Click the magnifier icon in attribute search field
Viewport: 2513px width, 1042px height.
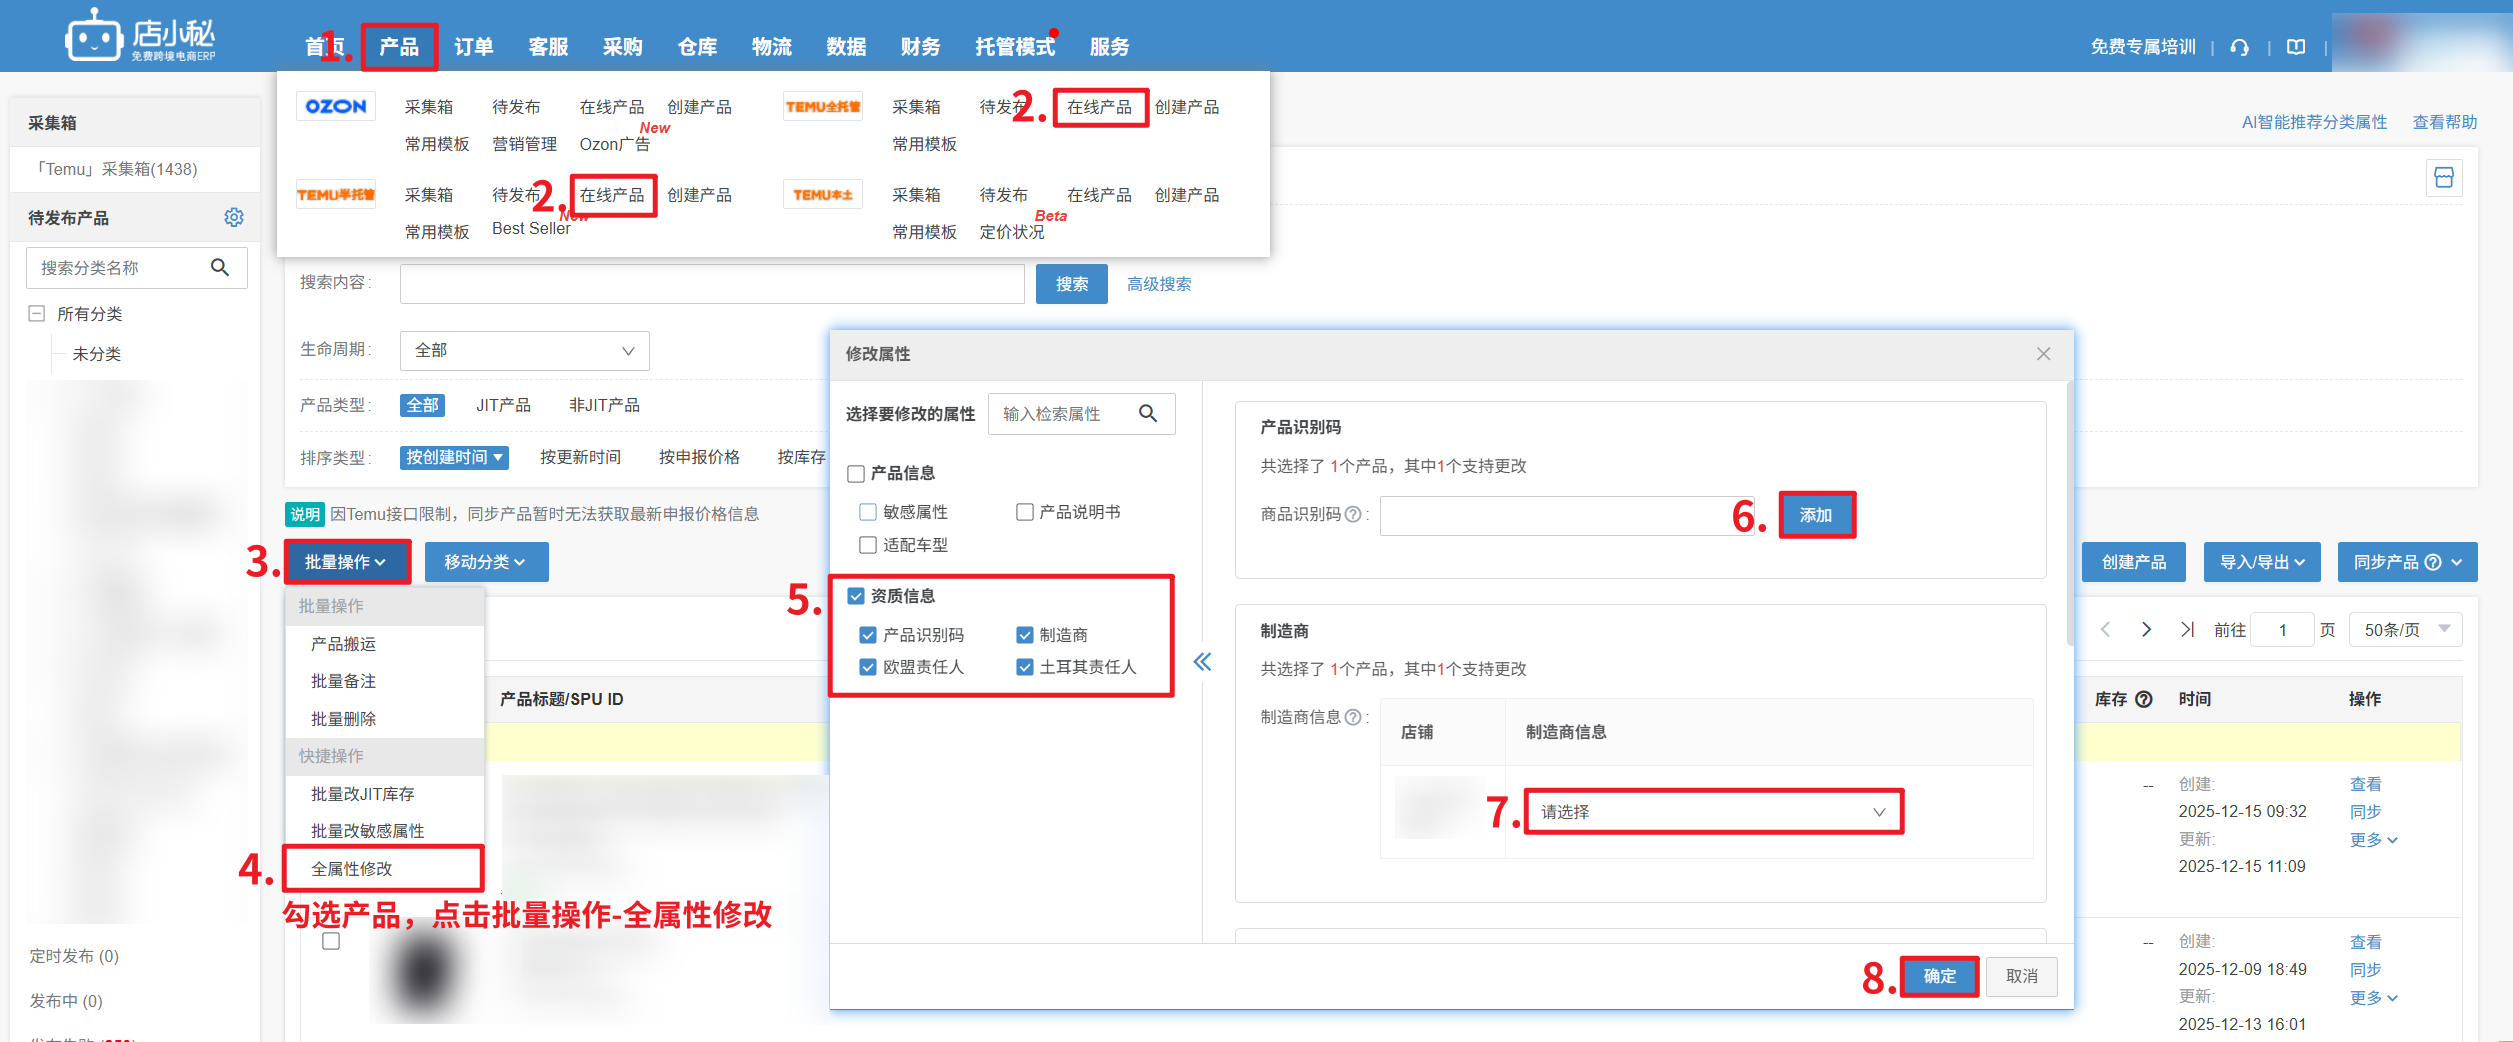(x=1148, y=414)
